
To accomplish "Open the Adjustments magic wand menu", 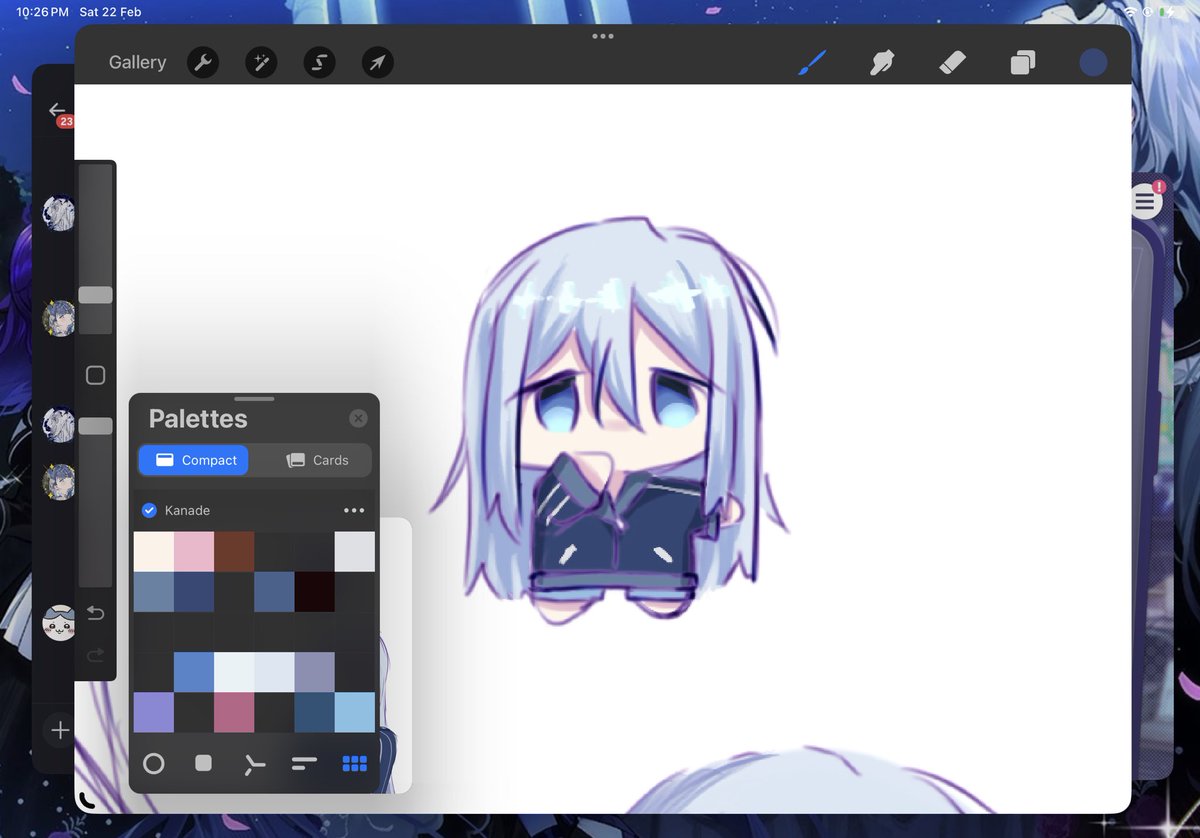I will (261, 63).
